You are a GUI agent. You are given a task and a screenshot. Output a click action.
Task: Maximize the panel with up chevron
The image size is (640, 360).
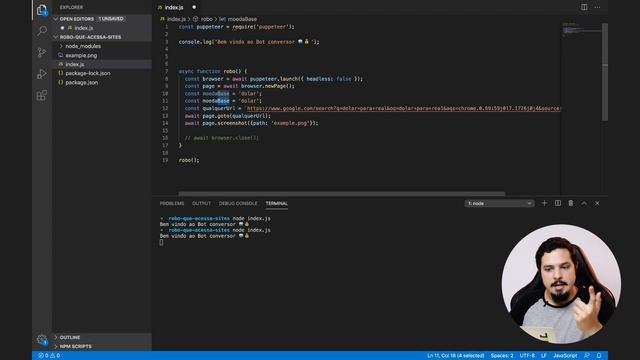pyautogui.click(x=584, y=203)
